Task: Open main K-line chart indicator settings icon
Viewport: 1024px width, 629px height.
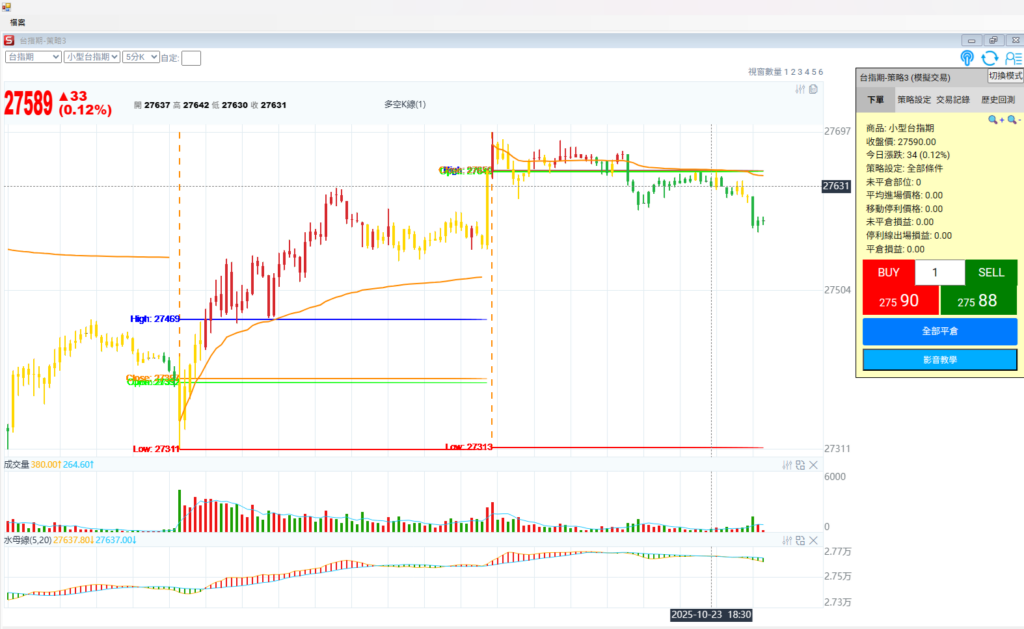Action: (x=800, y=89)
